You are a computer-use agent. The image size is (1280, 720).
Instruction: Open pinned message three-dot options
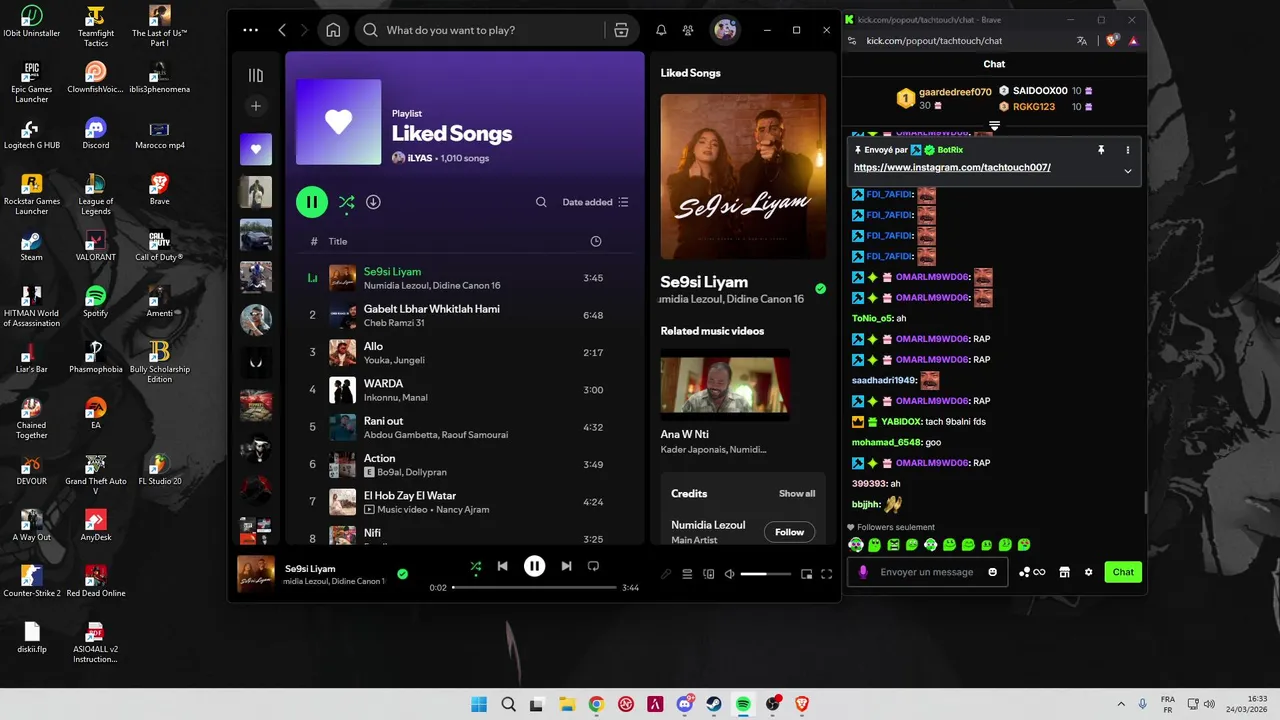1128,150
